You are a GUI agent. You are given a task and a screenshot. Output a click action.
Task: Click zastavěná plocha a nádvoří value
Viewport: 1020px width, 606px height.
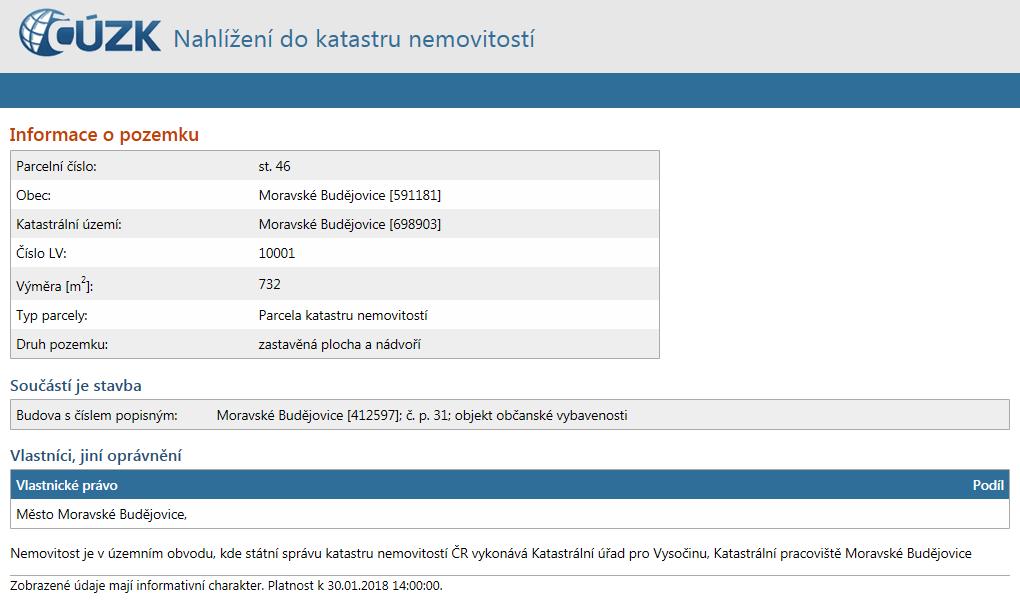(340, 345)
